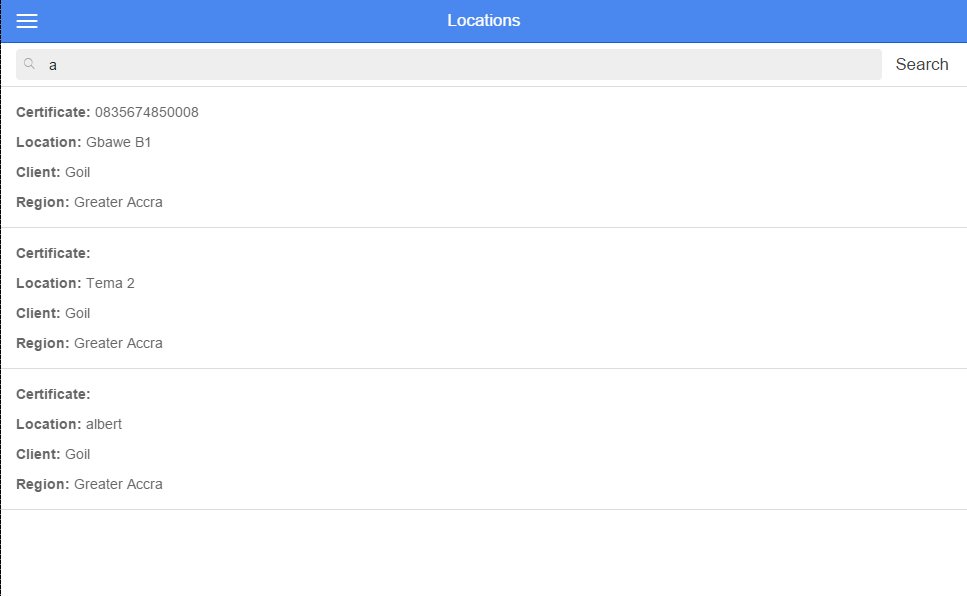The height and width of the screenshot is (596, 967).
Task: Click the Locations header title
Action: coord(484,20)
